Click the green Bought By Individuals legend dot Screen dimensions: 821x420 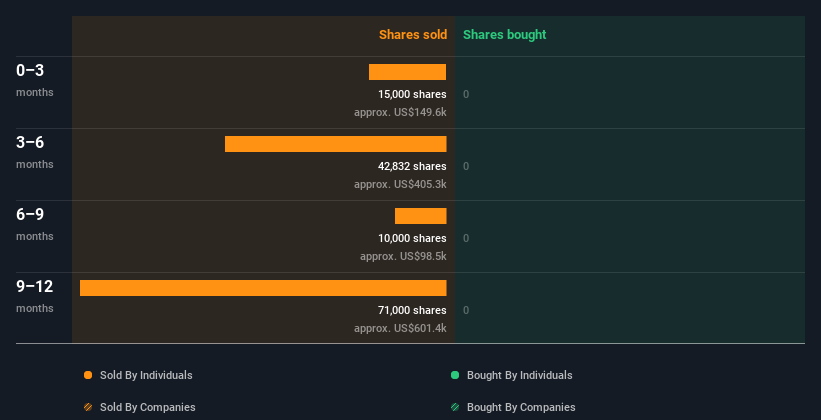(x=455, y=375)
